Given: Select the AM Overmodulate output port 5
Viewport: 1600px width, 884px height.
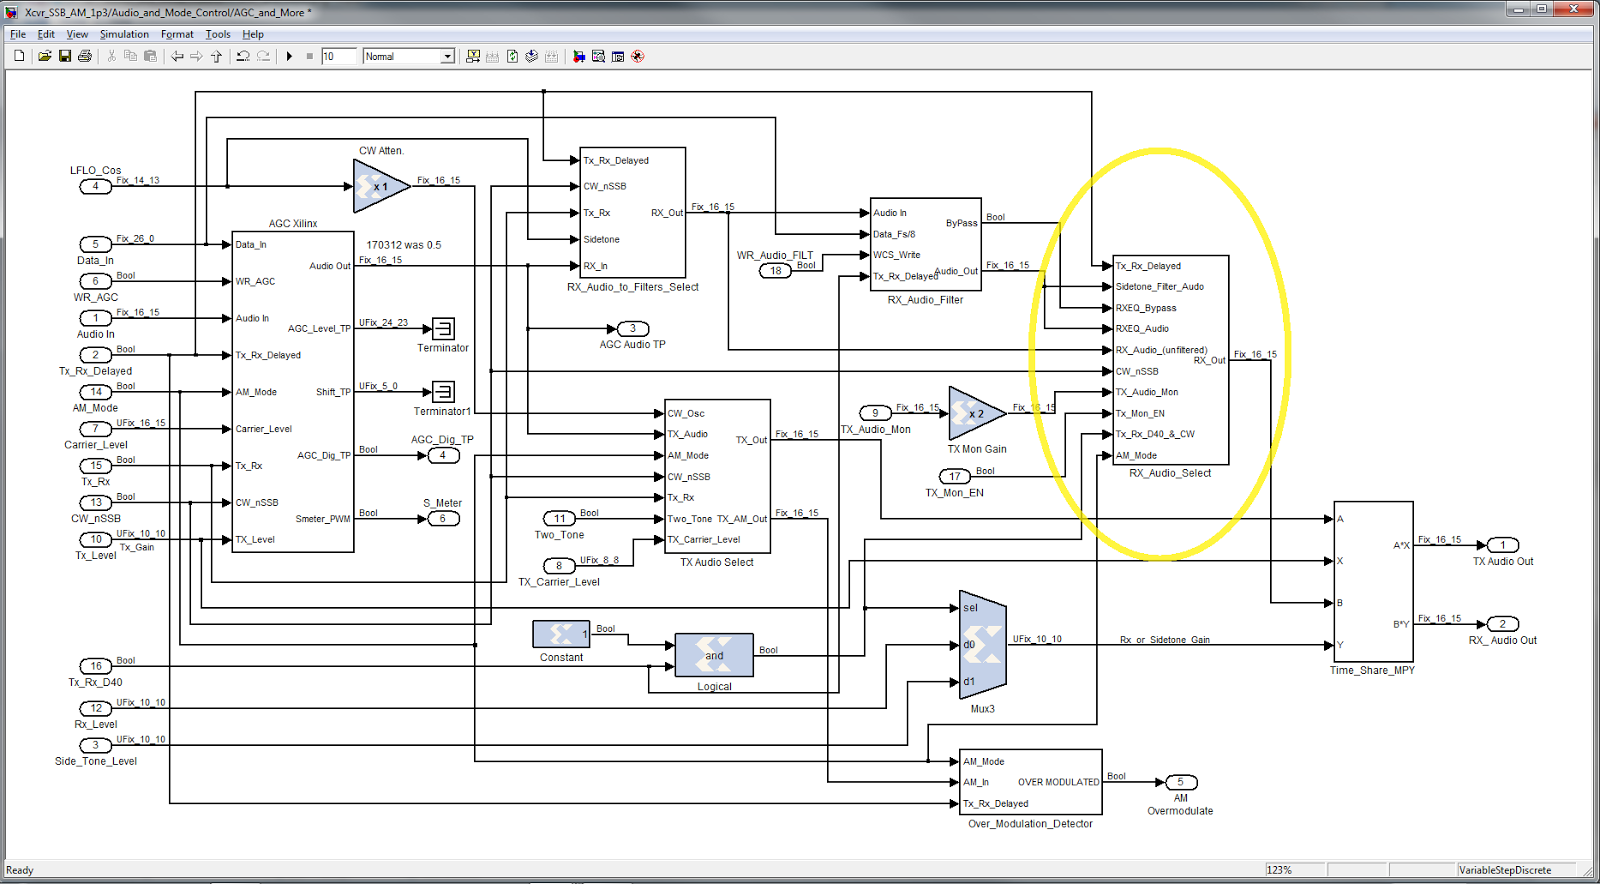Looking at the screenshot, I should (1180, 782).
